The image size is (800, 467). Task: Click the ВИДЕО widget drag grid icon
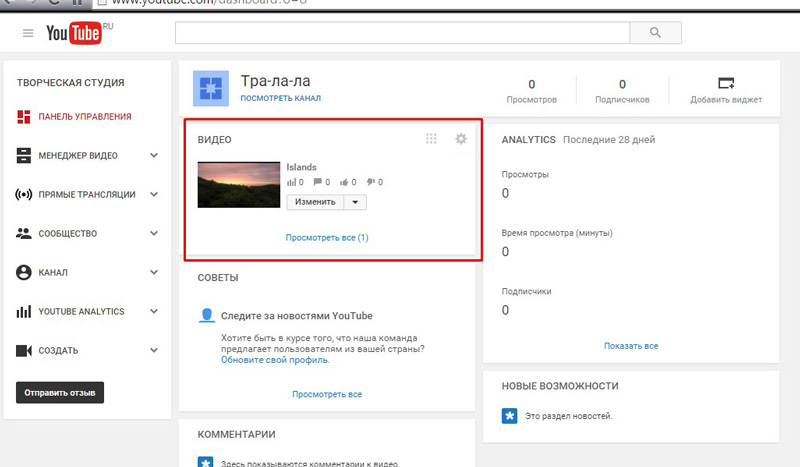(x=431, y=139)
